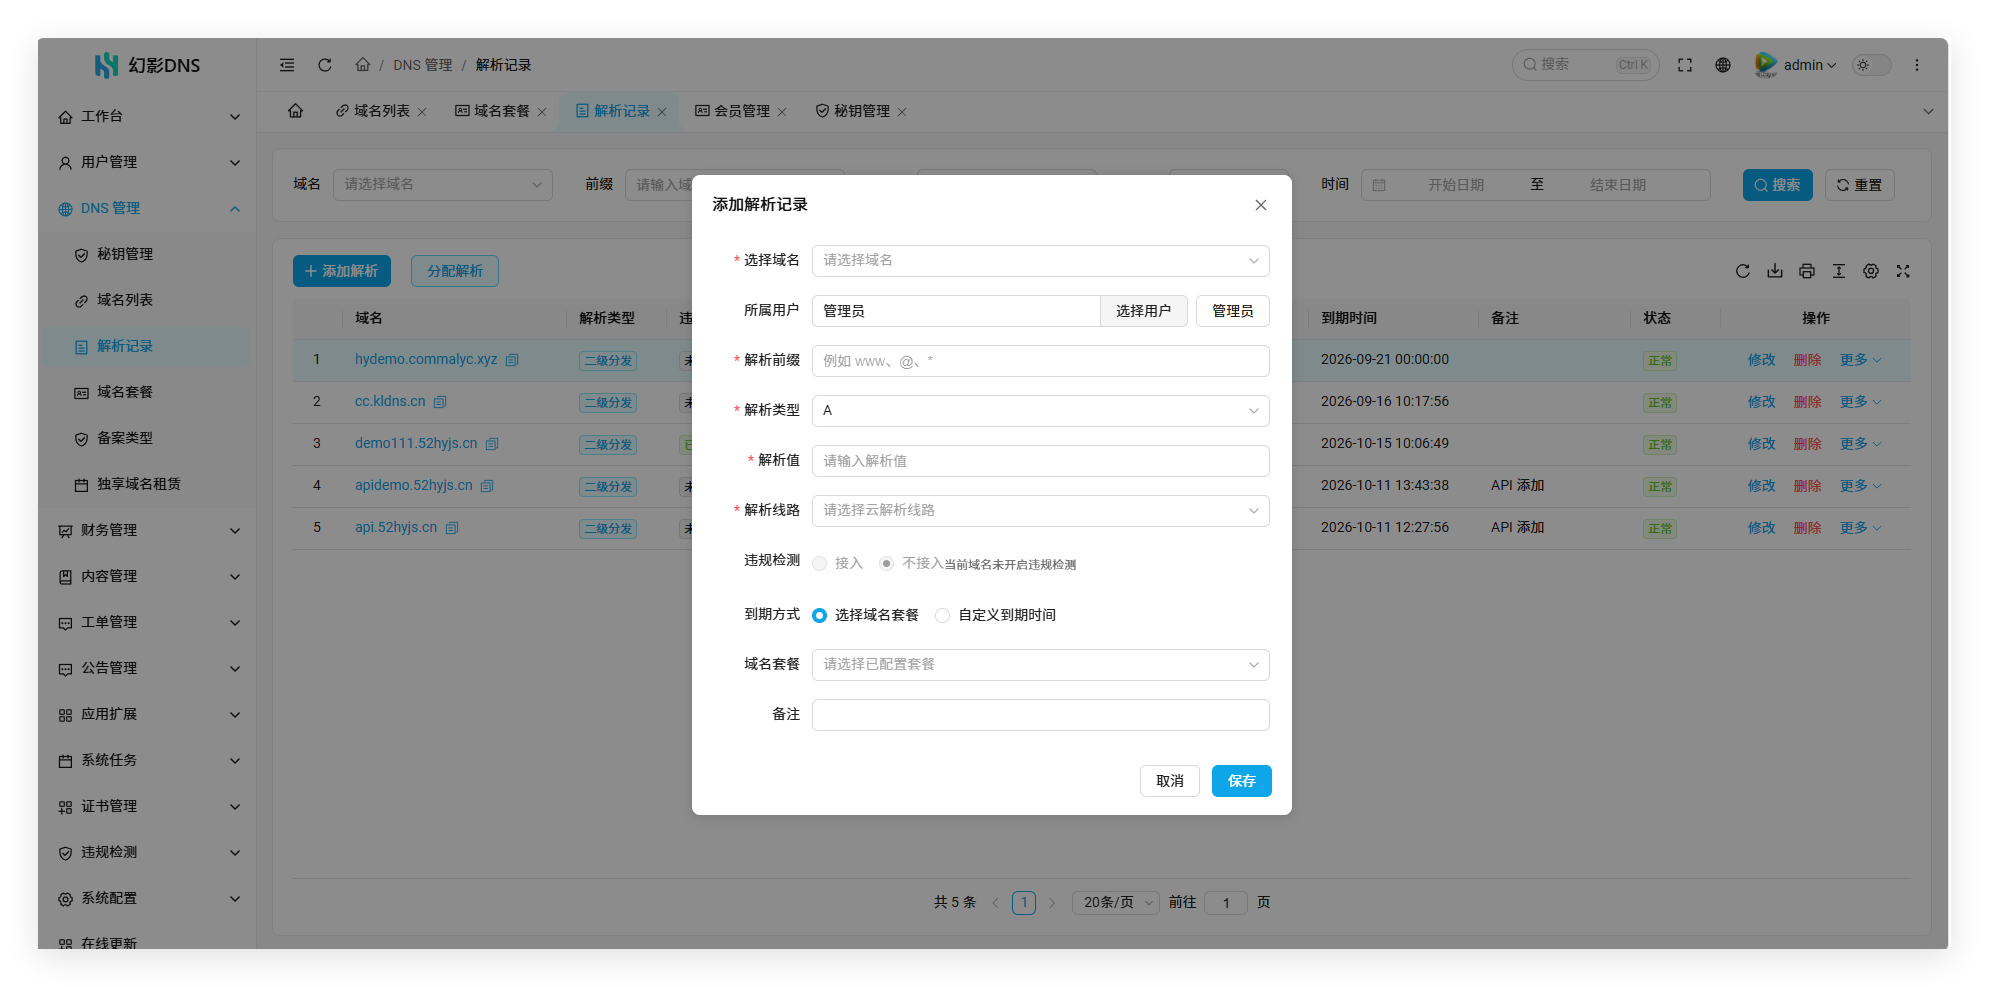This screenshot has width=1989, height=987.
Task: Open table column settings gear
Action: tap(1871, 271)
